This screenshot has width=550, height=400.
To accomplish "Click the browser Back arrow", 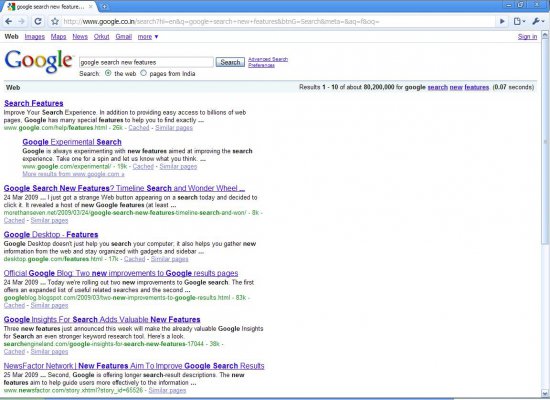I will (x=9, y=21).
